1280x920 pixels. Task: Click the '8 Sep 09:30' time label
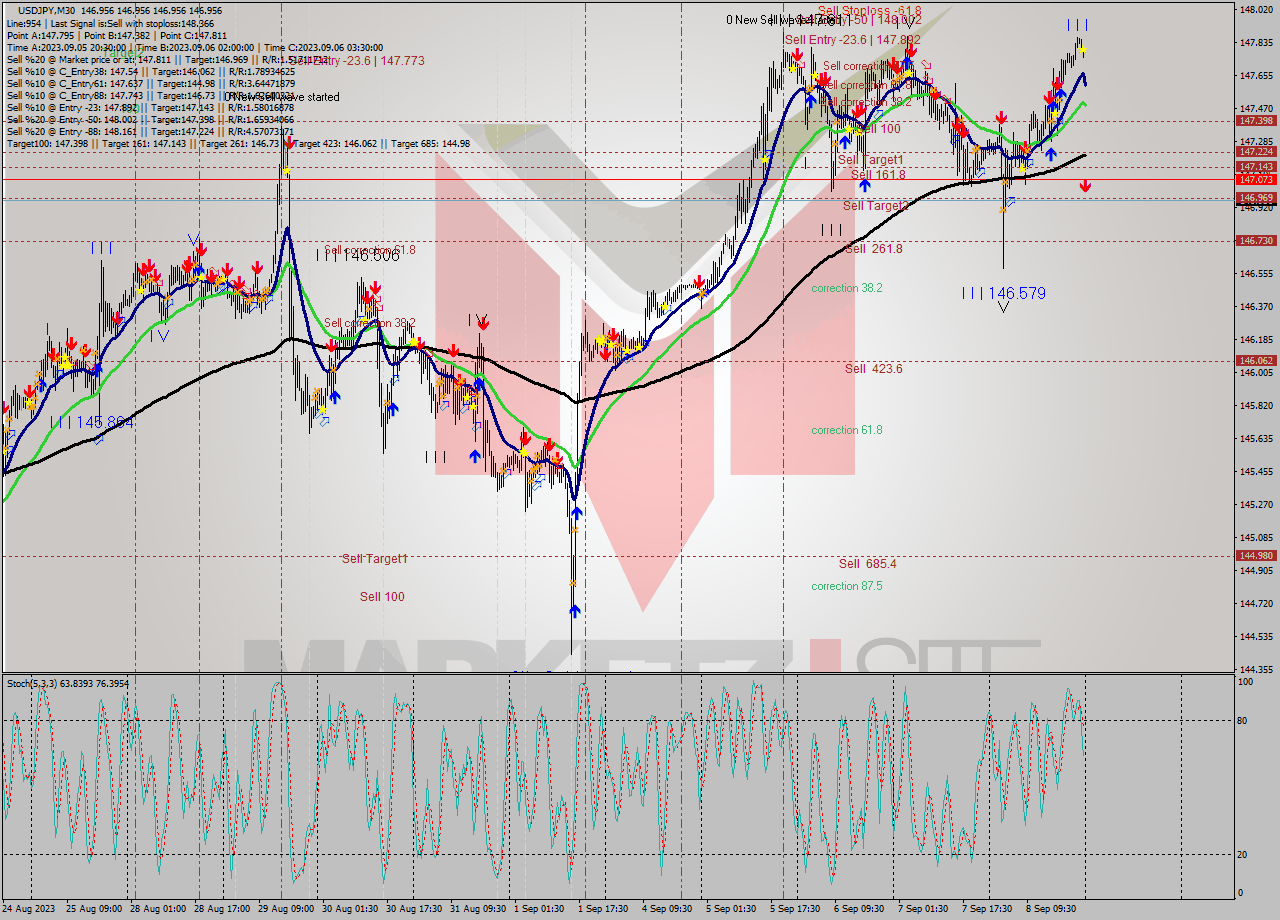click(1052, 909)
